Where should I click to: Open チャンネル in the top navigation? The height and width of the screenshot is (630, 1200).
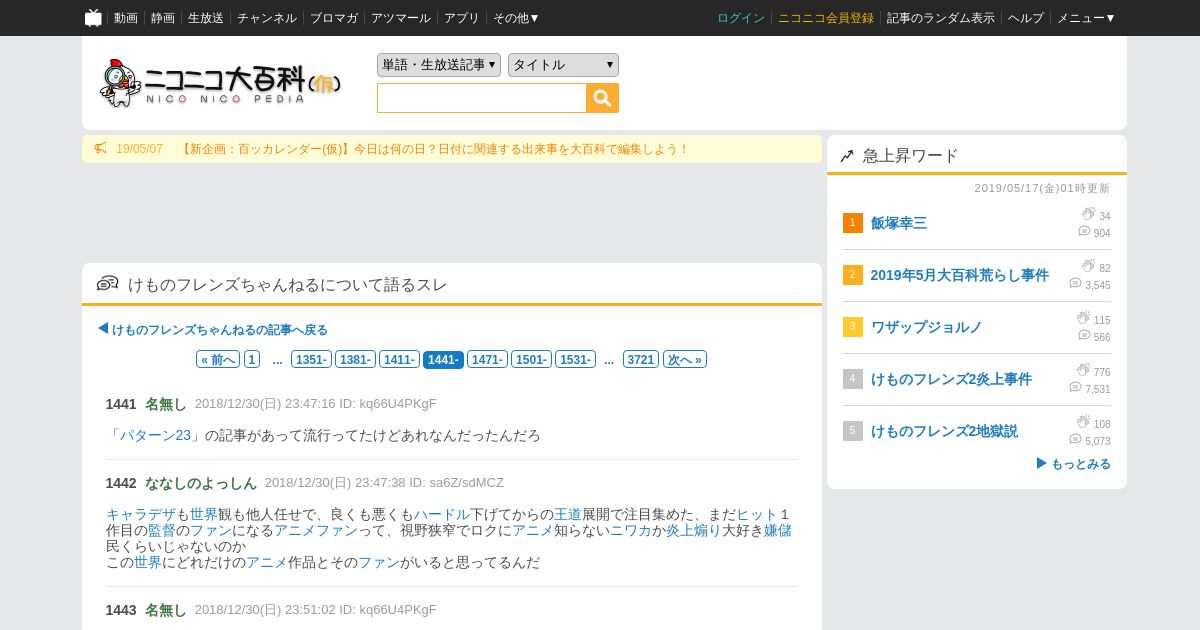click(x=267, y=18)
